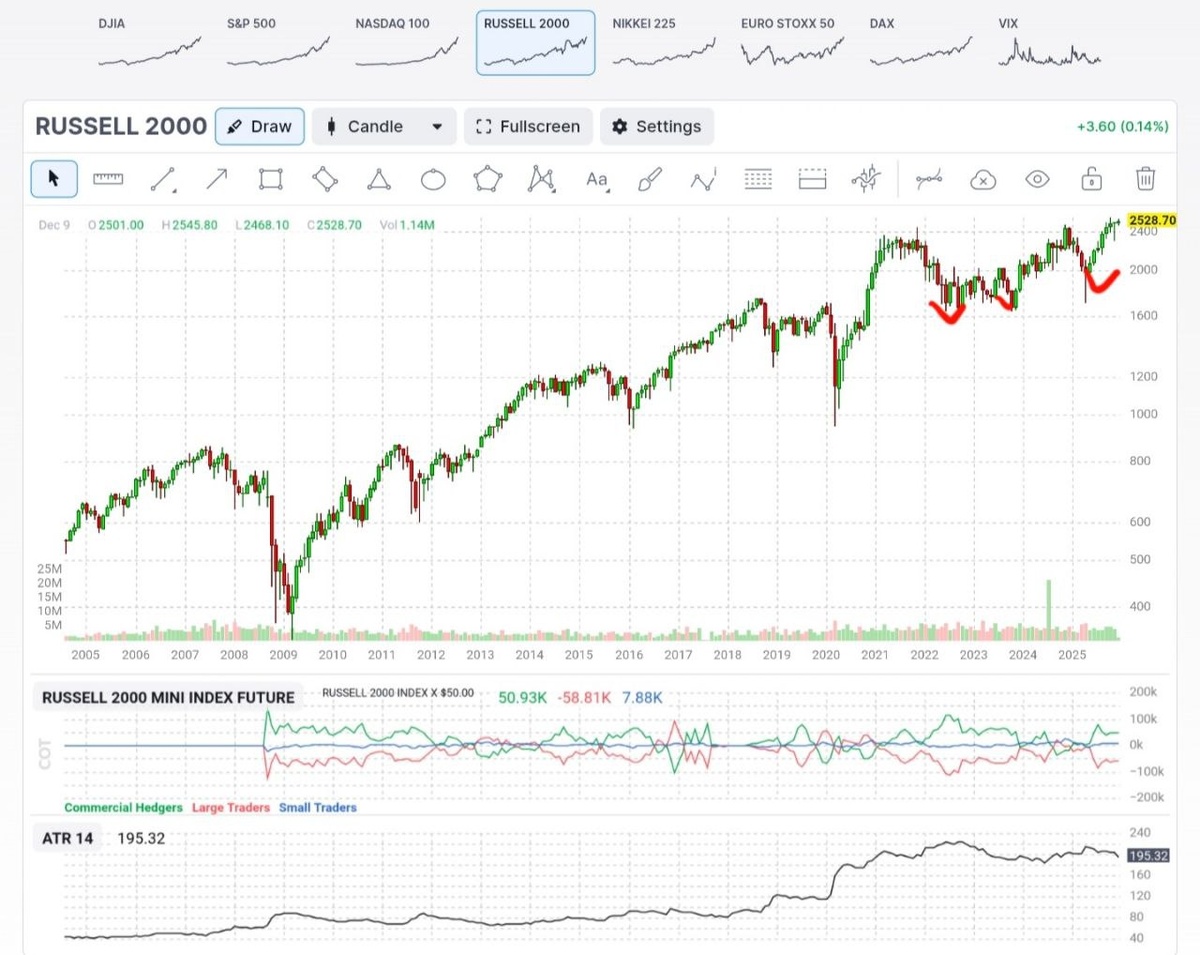1200x955 pixels.
Task: Click the line-with-nodes drawing mode icon
Action: point(929,180)
